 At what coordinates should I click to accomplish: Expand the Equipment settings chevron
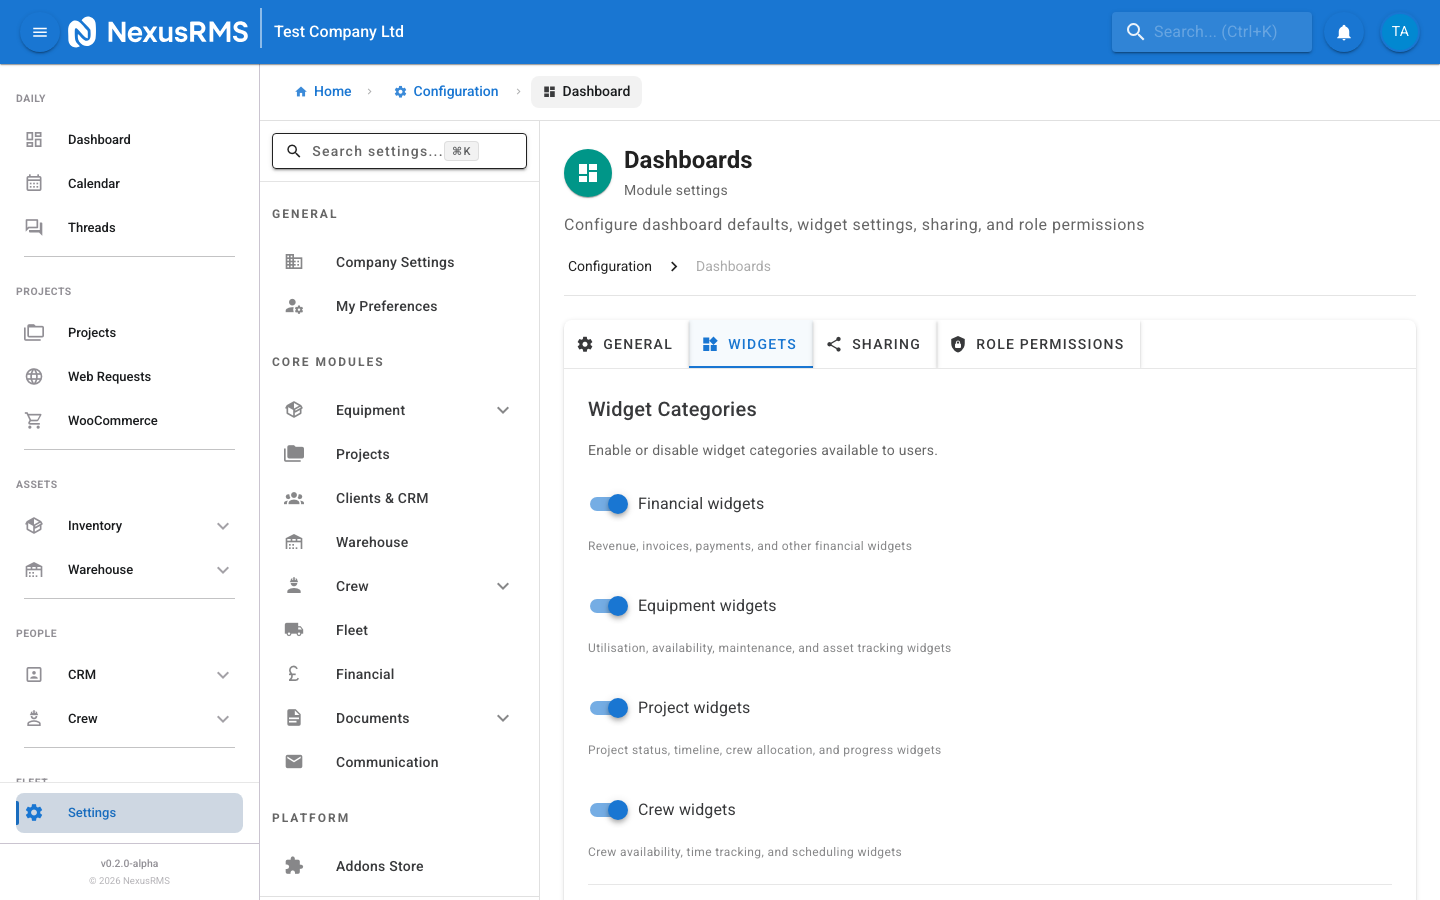coord(503,410)
